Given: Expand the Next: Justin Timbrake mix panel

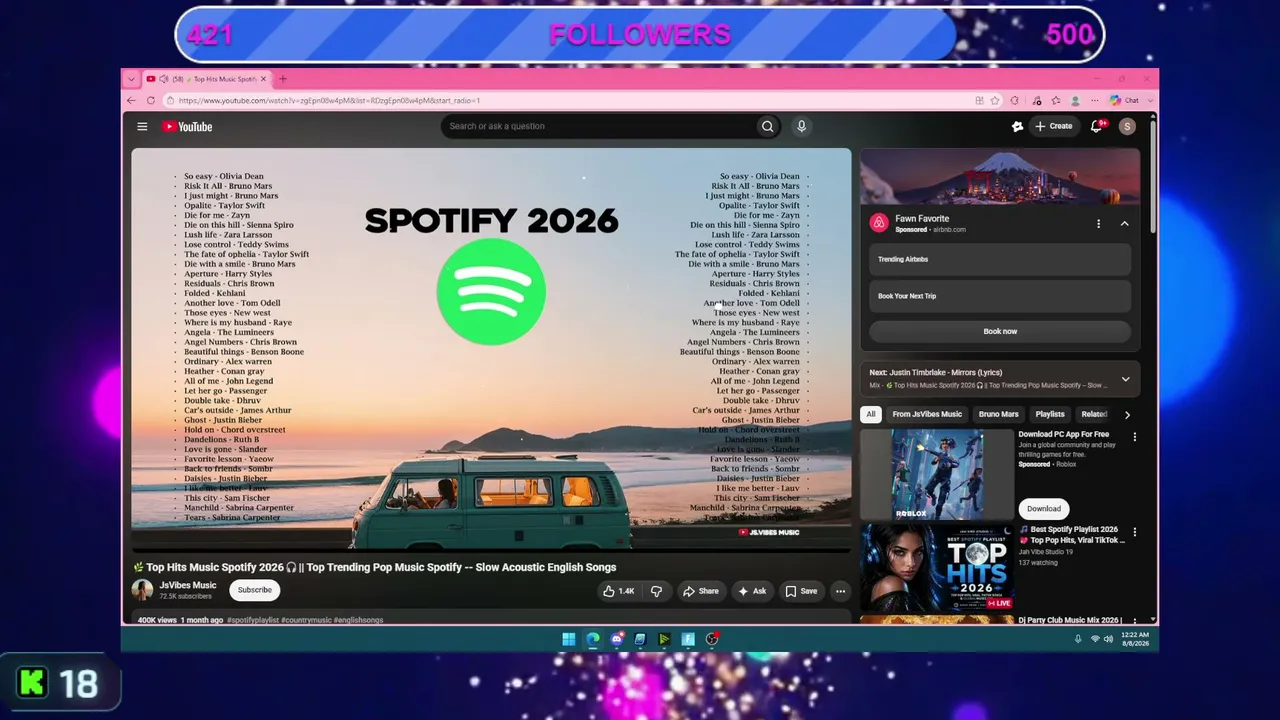Looking at the screenshot, I should coord(1125,379).
